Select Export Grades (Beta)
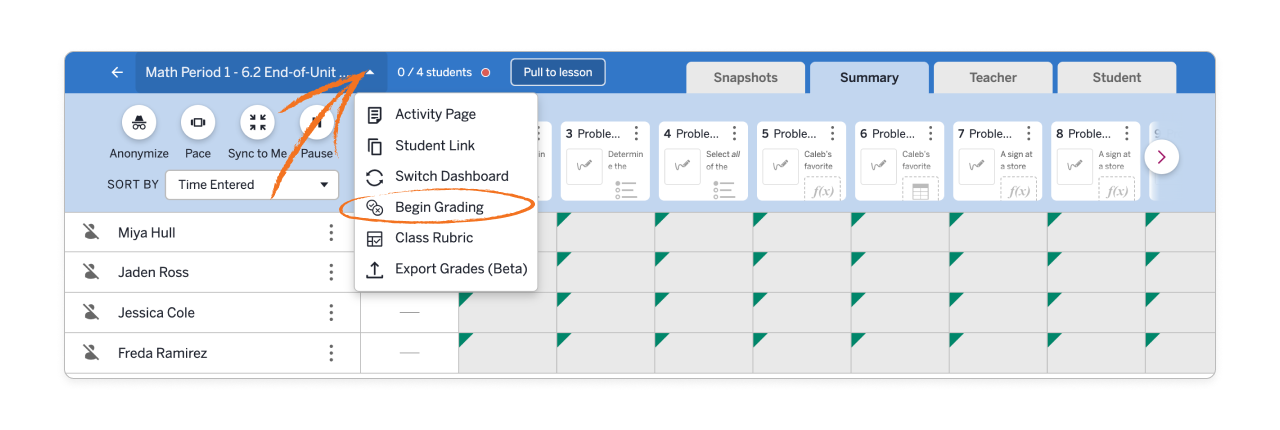The width and height of the screenshot is (1280, 430). coord(460,269)
